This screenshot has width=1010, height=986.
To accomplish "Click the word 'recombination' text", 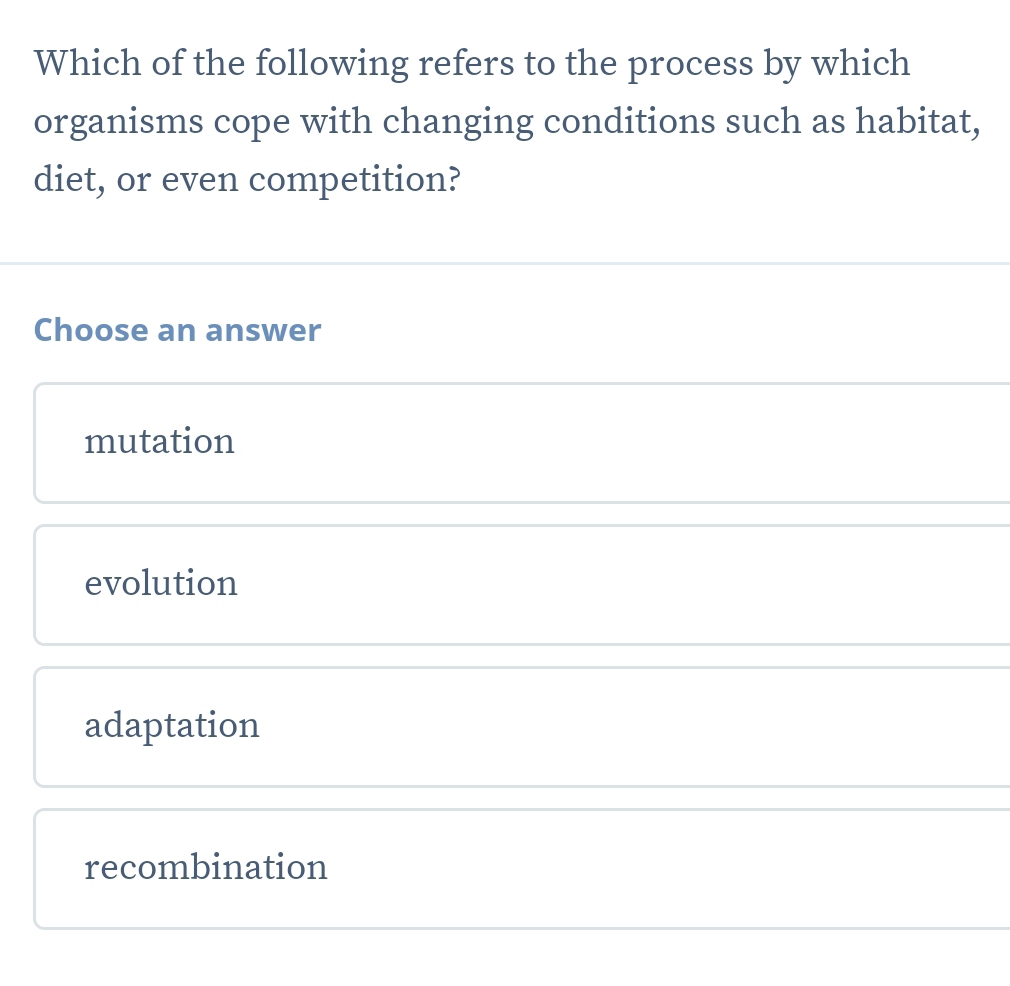I will 206,867.
